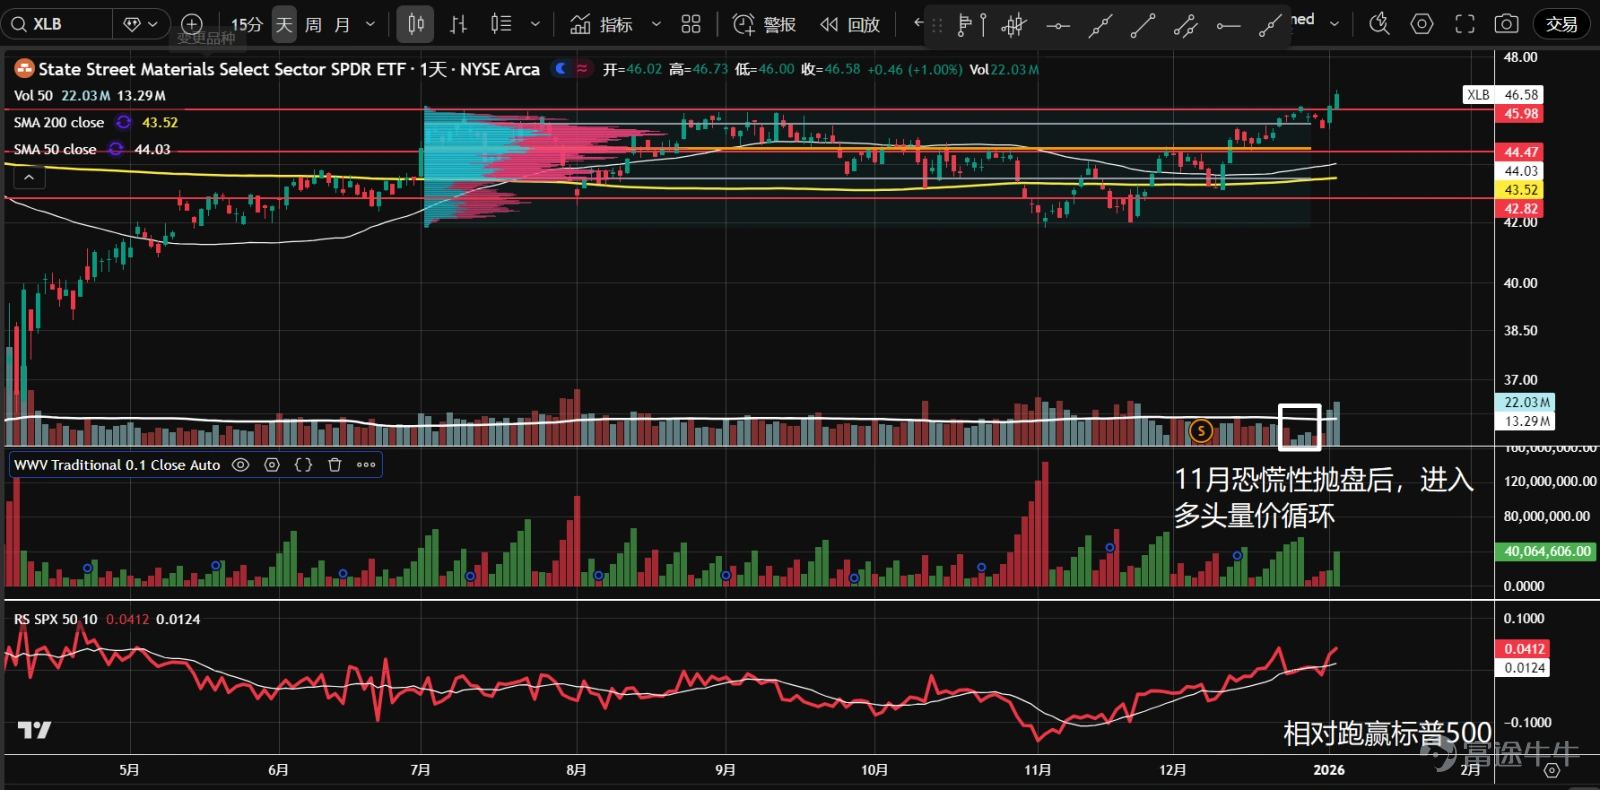The height and width of the screenshot is (790, 1600).
Task: Expand the diamond plan dropdown beside XLB
Action: tap(140, 24)
